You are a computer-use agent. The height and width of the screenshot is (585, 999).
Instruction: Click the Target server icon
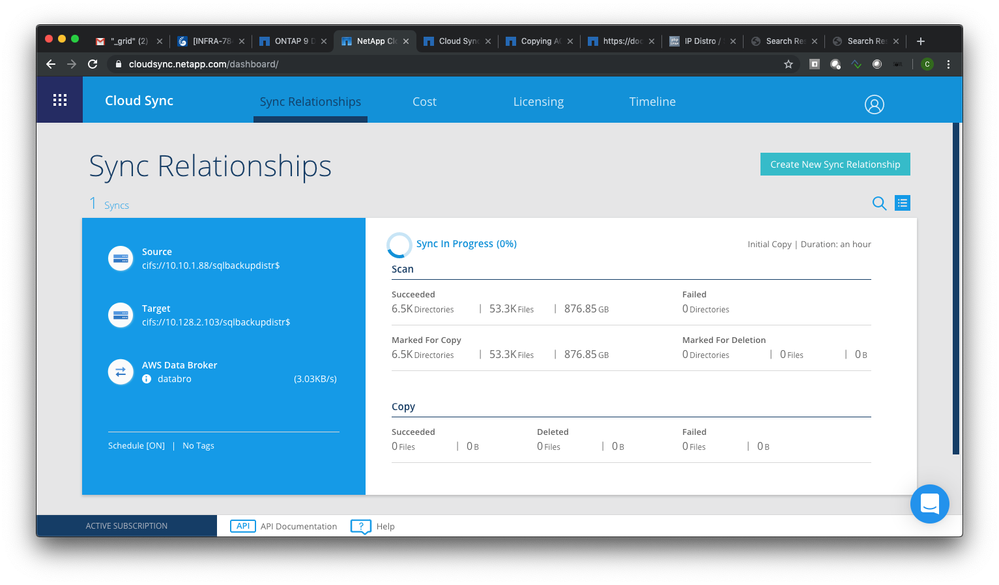pos(120,315)
